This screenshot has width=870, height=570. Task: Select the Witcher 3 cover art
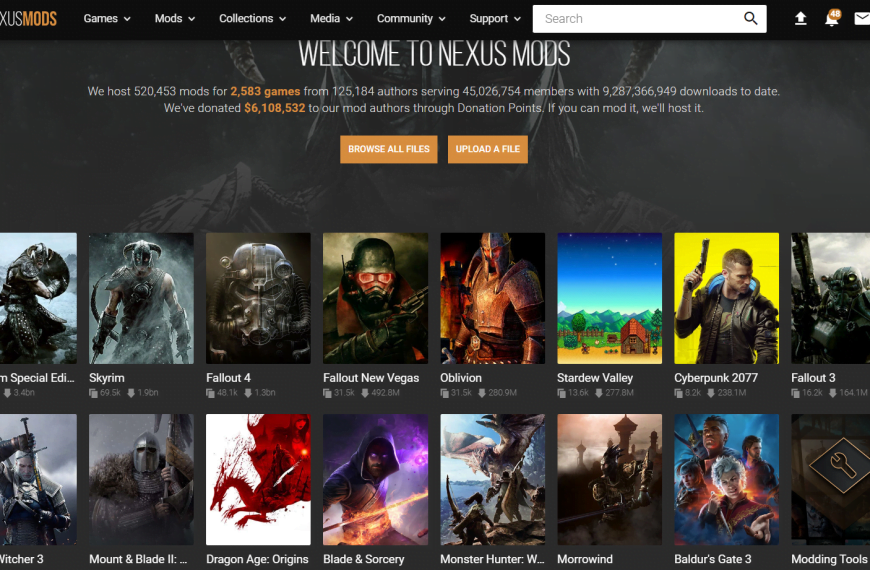[38, 480]
